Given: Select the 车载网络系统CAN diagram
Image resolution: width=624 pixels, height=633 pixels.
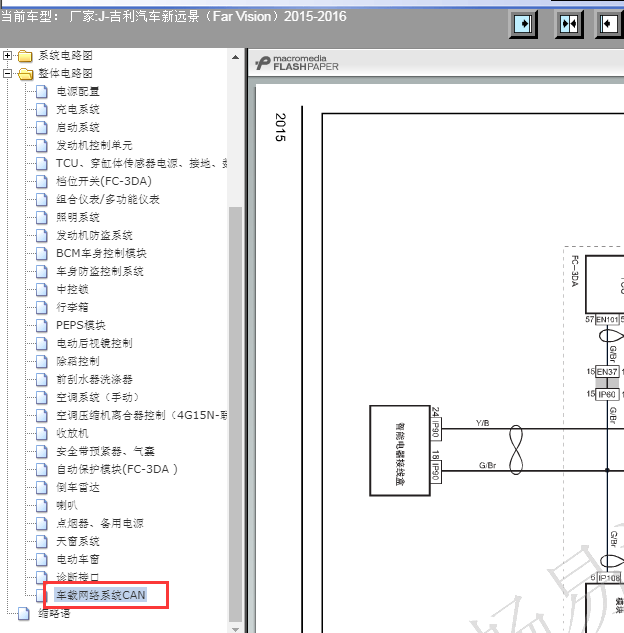Looking at the screenshot, I should (x=101, y=595).
